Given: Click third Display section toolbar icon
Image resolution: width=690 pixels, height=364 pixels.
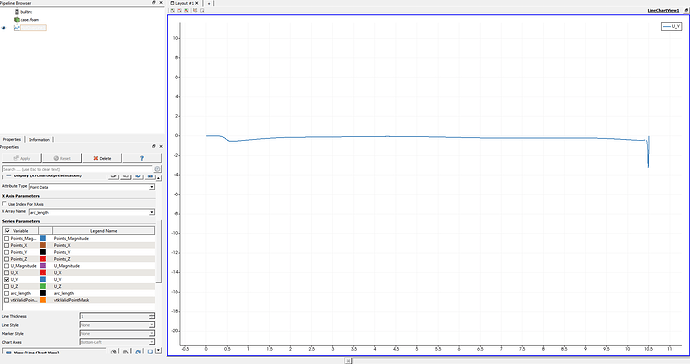Looking at the screenshot, I should pos(138,176).
